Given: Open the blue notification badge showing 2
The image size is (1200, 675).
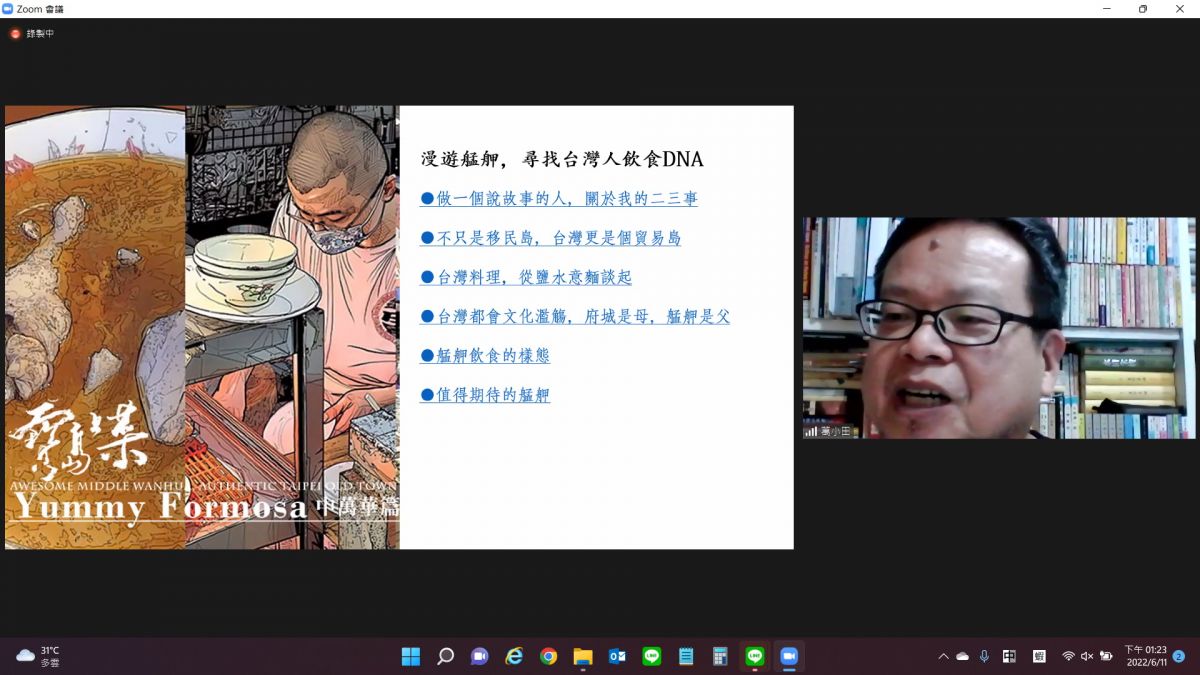Looking at the screenshot, I should 1179,656.
